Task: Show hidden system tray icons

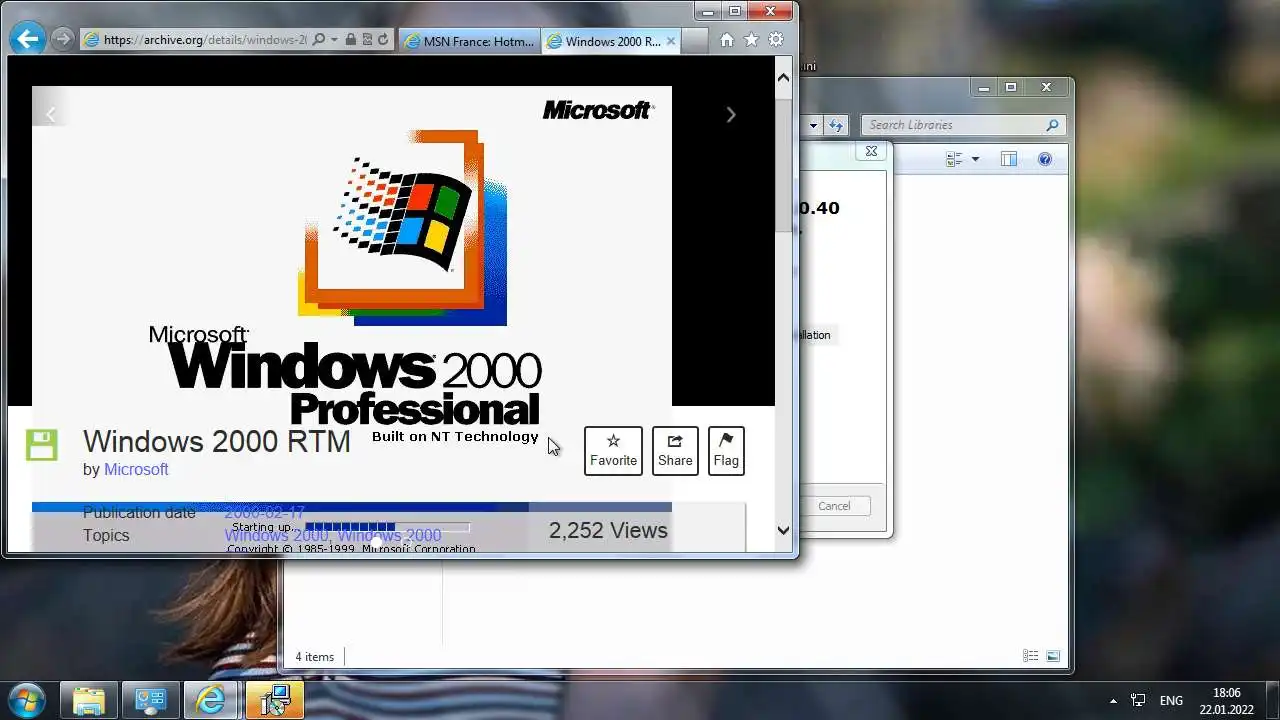Action: (x=1113, y=701)
